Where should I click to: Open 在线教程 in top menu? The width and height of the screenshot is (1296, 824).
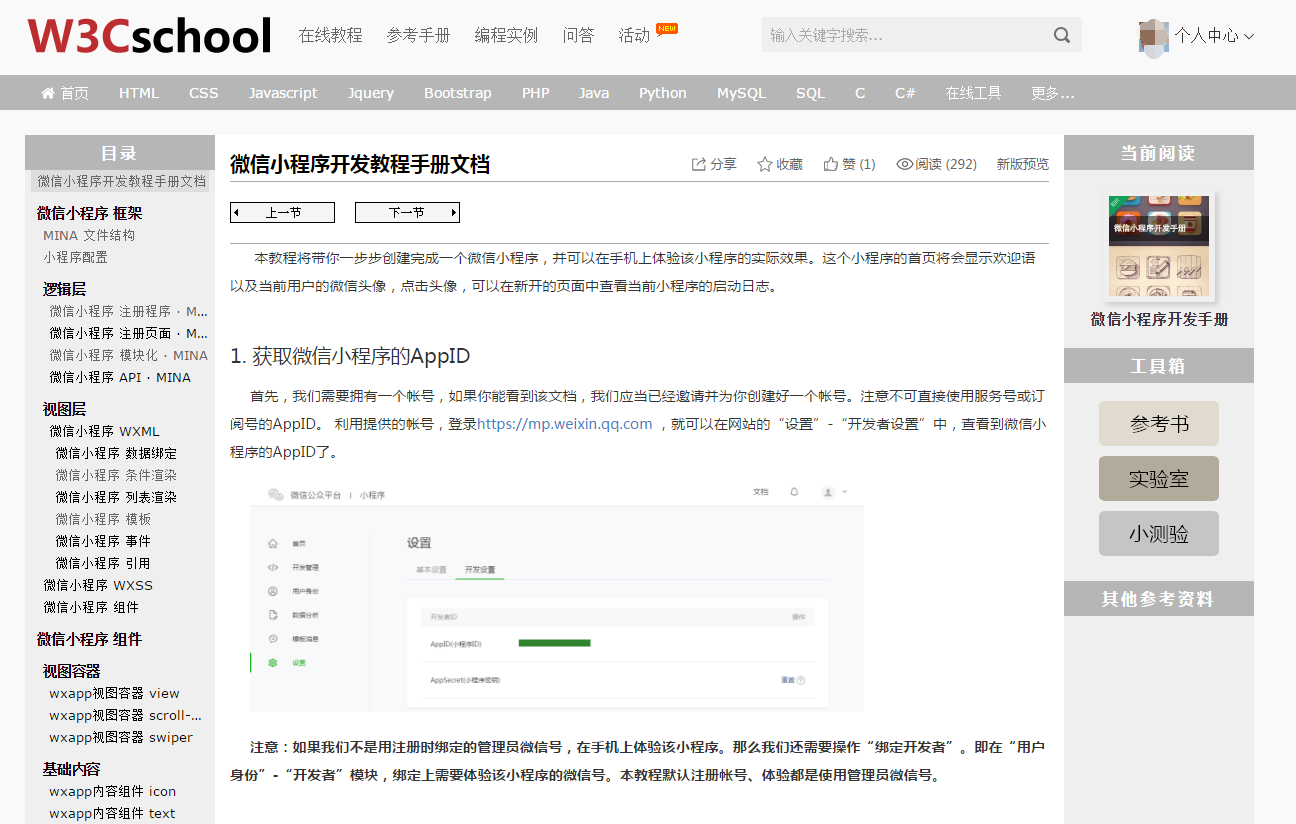point(330,35)
